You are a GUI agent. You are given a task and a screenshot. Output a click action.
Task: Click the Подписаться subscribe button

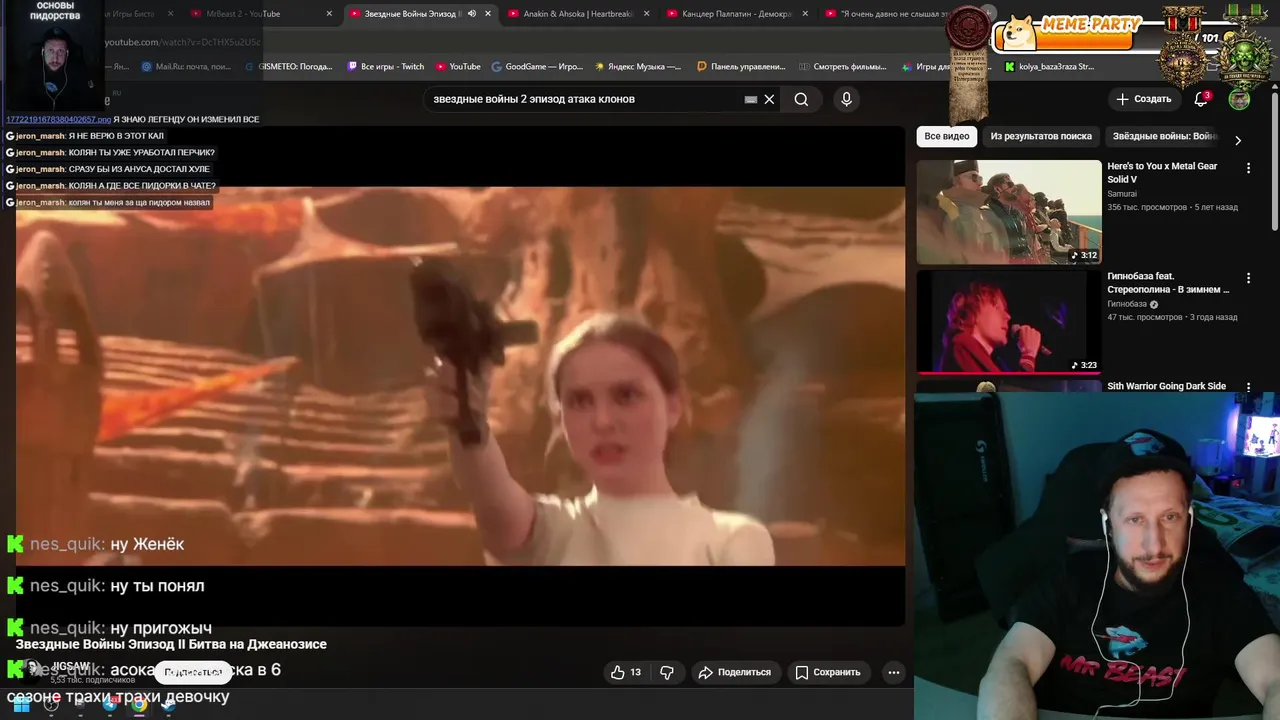tap(193, 672)
